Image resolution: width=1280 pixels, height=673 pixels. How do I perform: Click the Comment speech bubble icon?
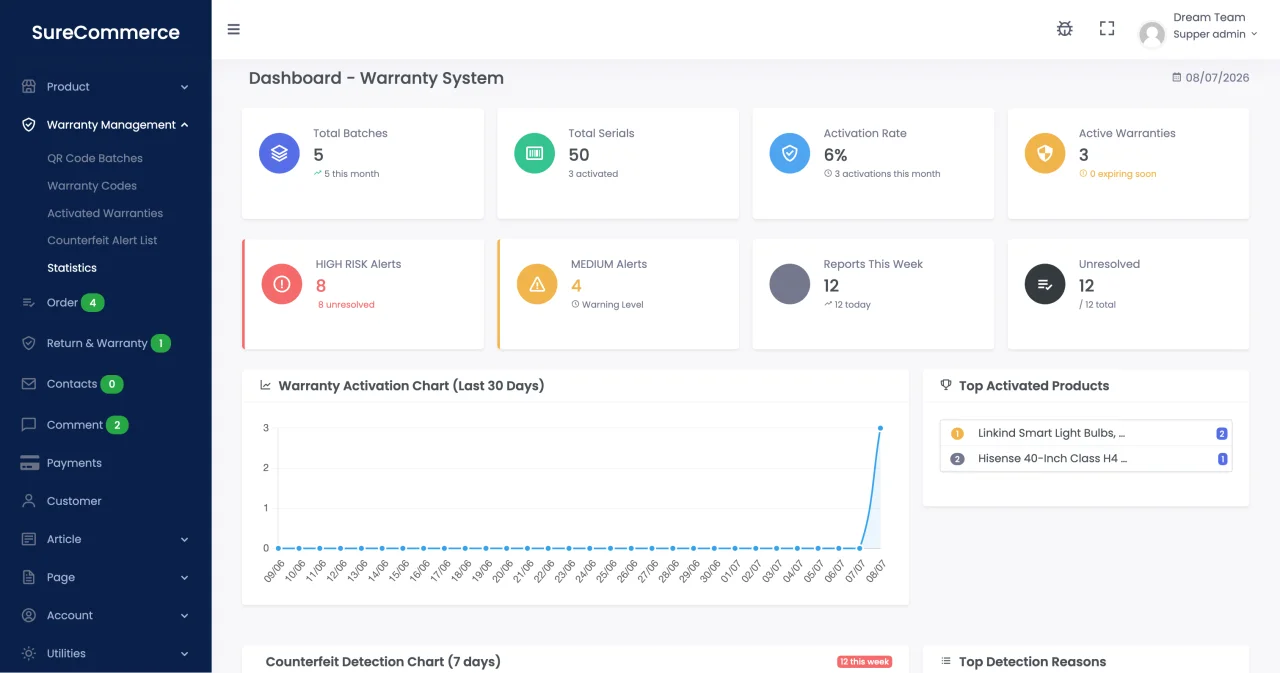pyautogui.click(x=29, y=425)
